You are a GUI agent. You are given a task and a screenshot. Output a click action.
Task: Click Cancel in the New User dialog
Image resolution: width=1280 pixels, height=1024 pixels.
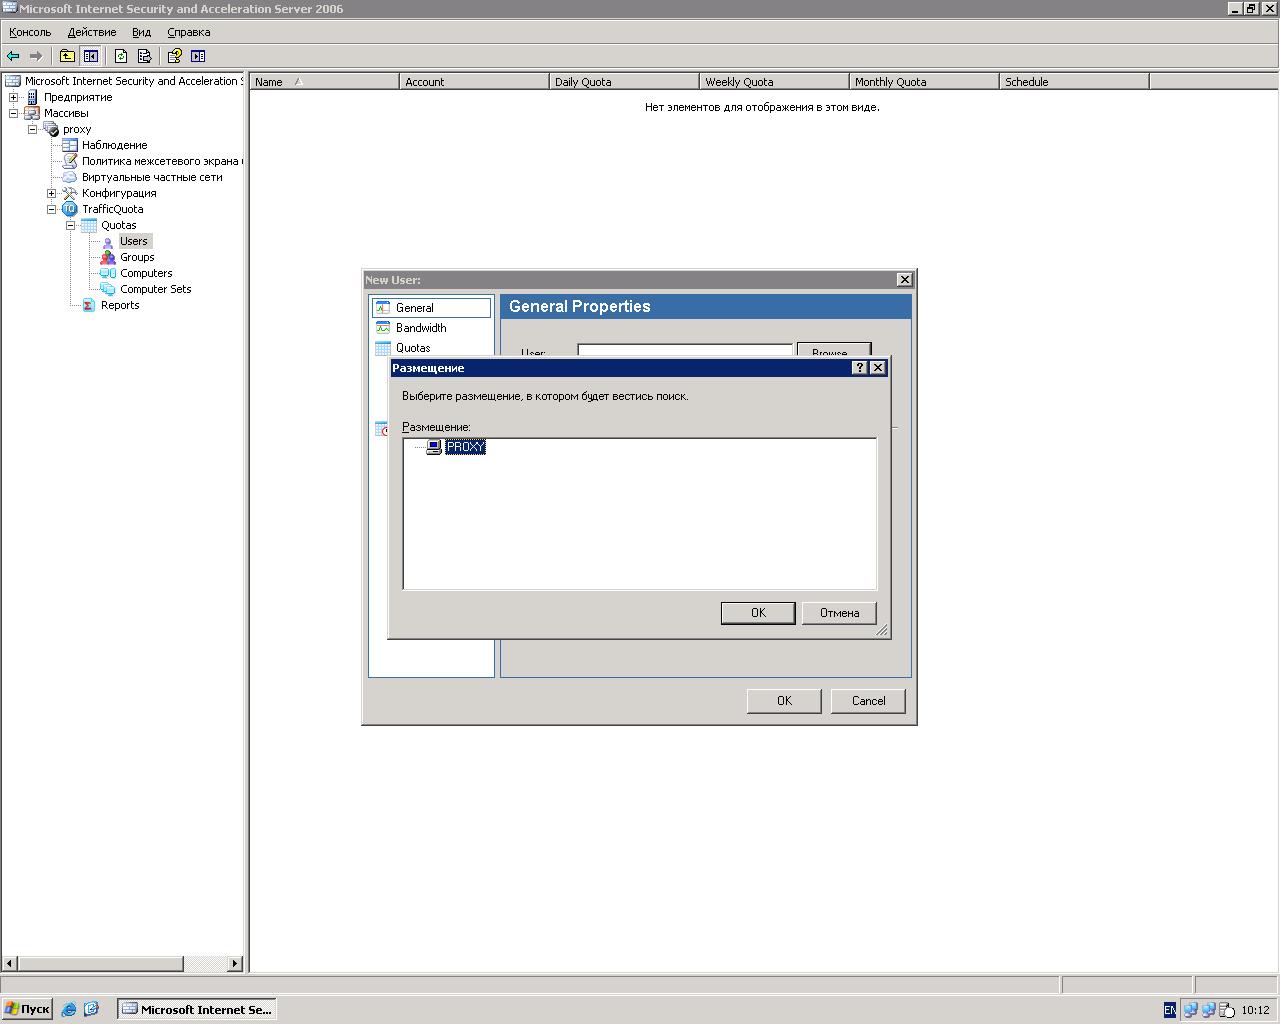point(868,701)
